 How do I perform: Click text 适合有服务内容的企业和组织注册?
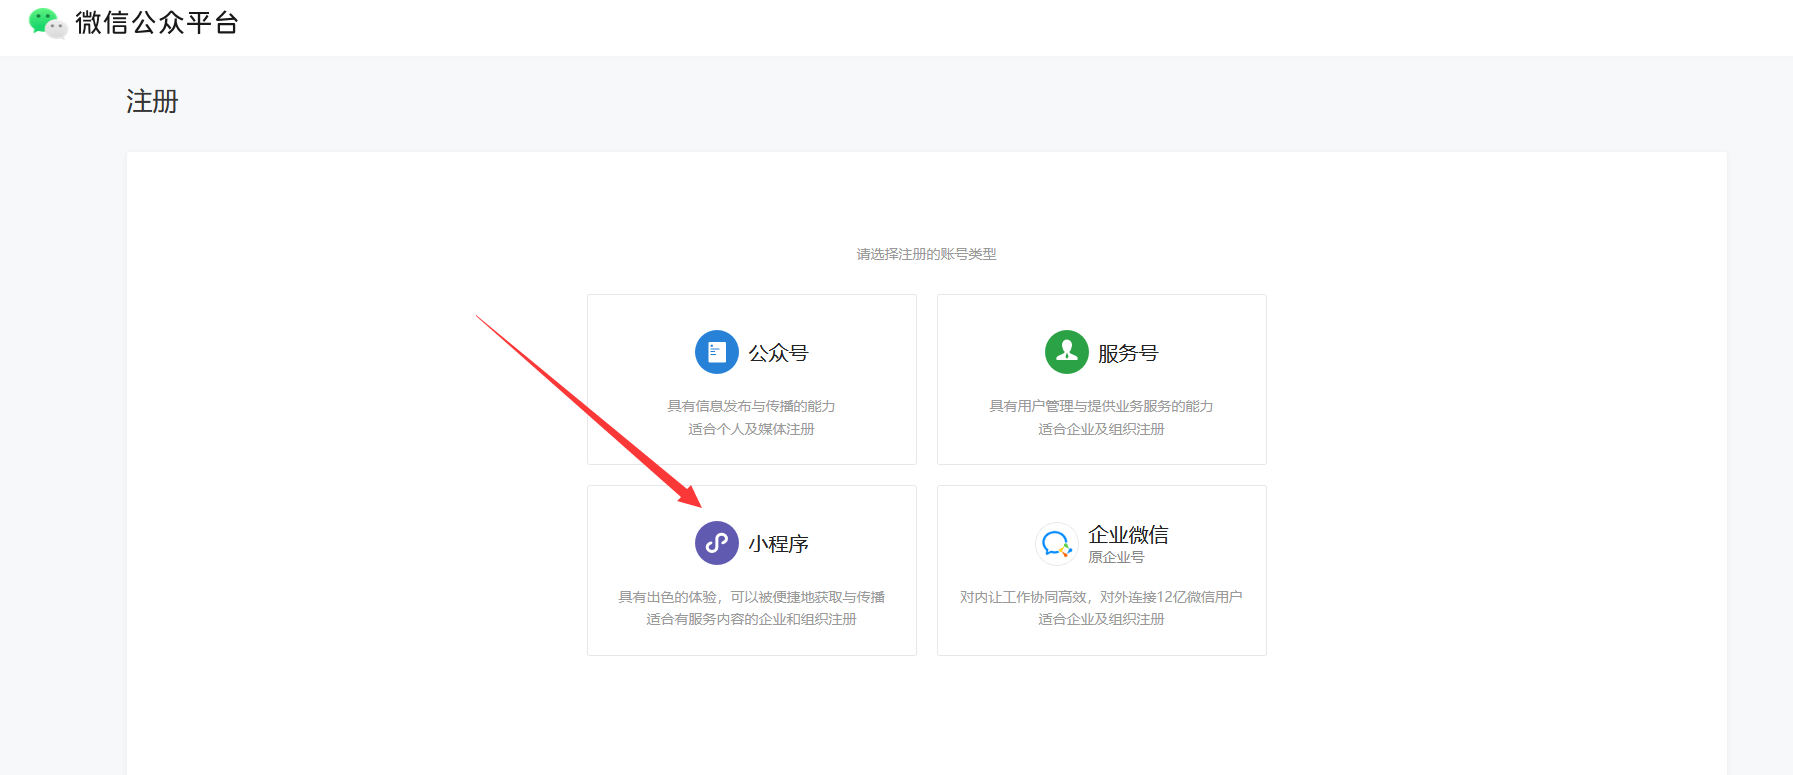click(751, 619)
